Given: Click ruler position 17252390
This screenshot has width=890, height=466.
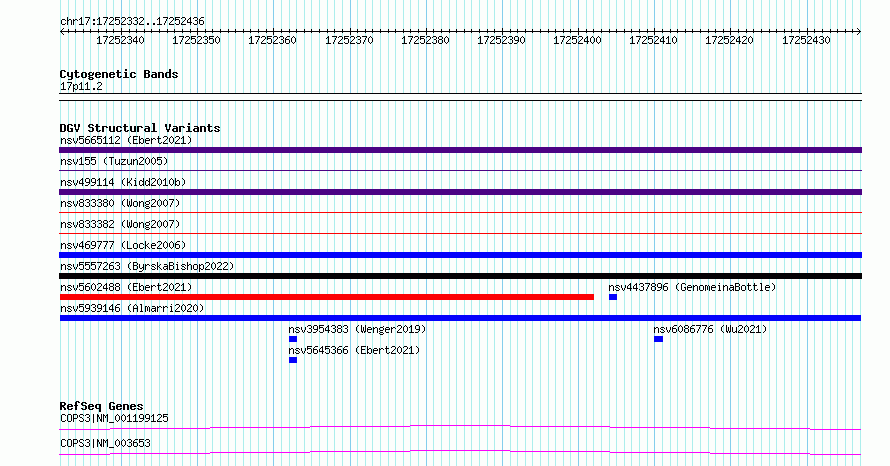Looking at the screenshot, I should coord(501,40).
